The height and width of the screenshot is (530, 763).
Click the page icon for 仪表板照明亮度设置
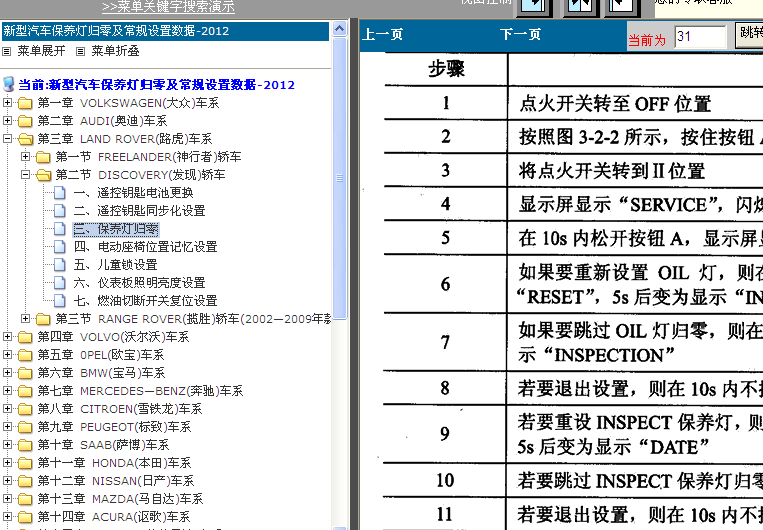click(60, 283)
